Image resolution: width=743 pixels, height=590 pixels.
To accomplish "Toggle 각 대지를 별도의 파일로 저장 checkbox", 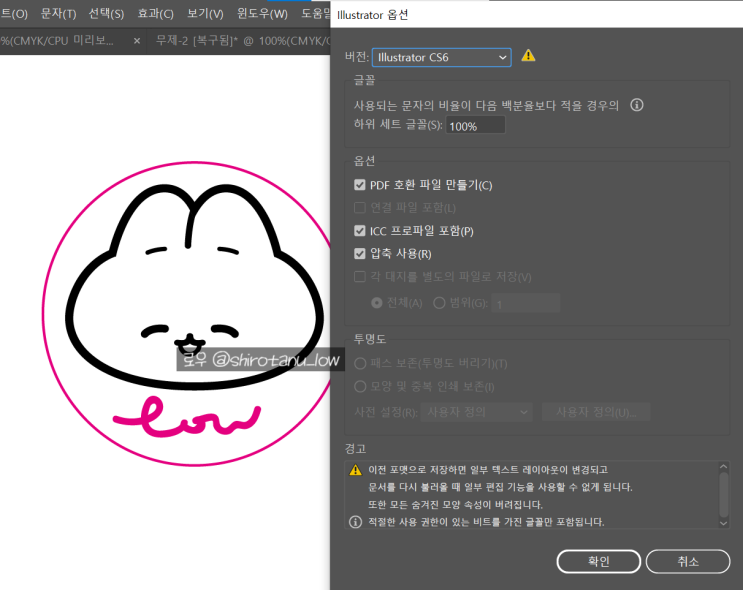I will (x=360, y=277).
